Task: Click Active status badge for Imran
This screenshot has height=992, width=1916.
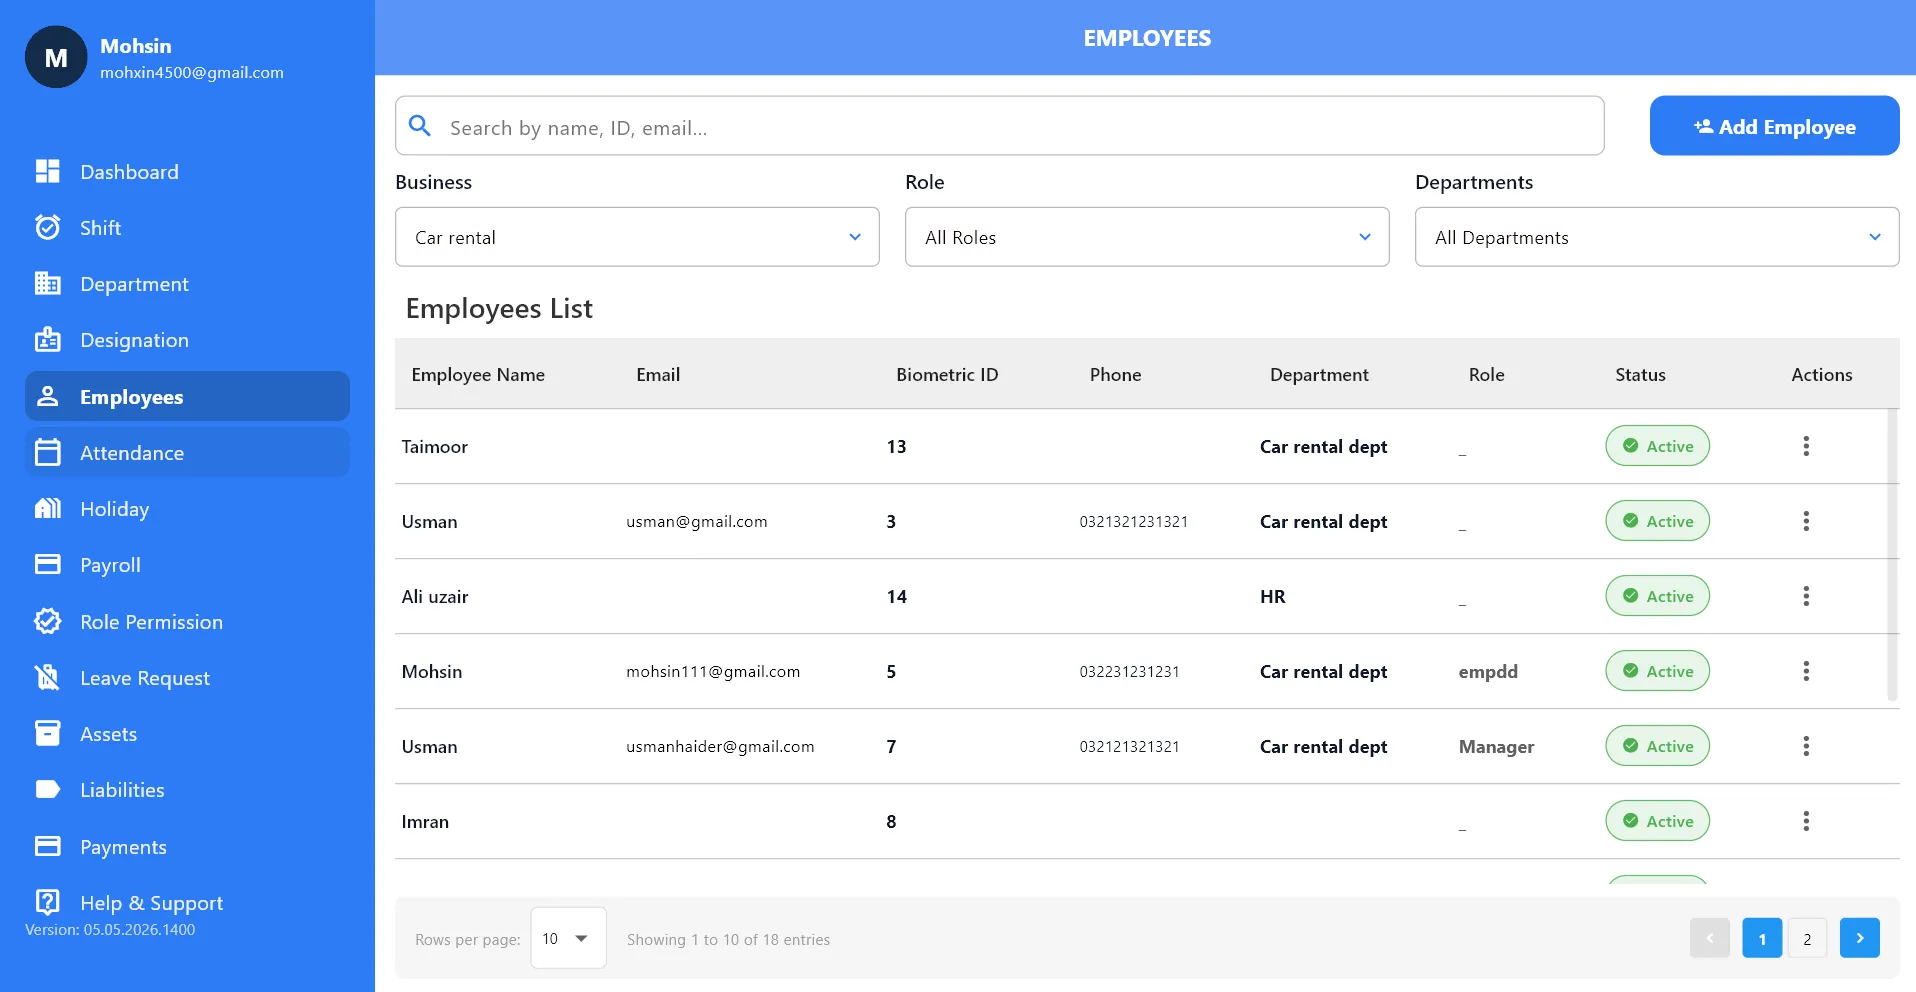Action: tap(1657, 821)
